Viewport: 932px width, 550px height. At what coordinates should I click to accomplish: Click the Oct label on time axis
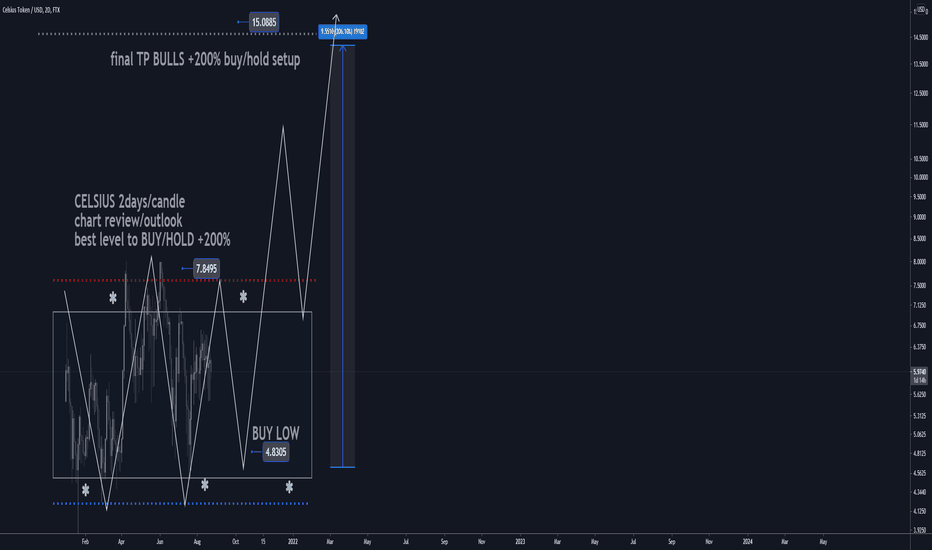coord(235,542)
